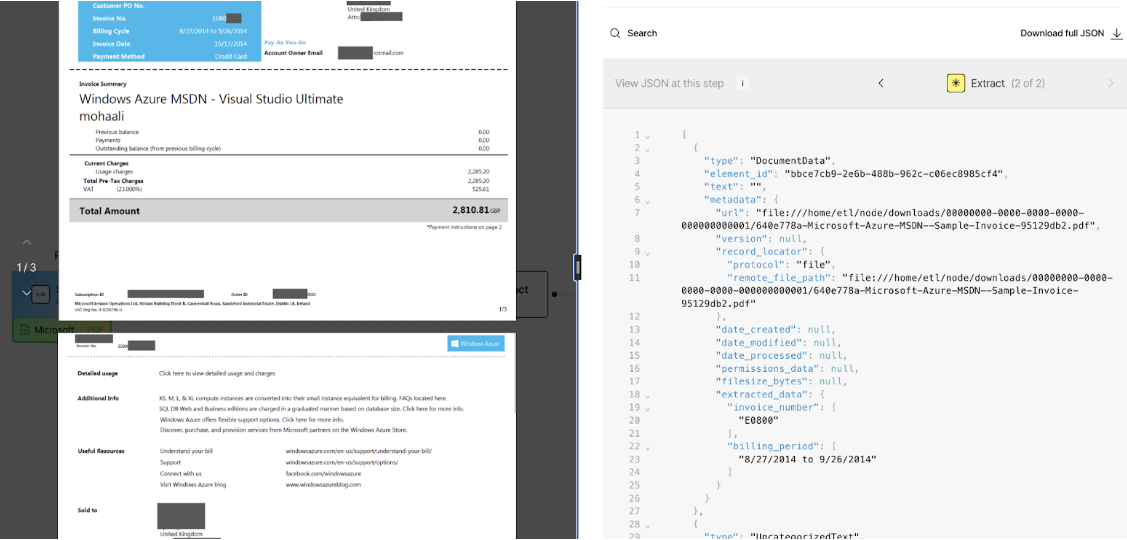Click the yellow Extract step icon
This screenshot has width=1127, height=540.
pyautogui.click(x=955, y=83)
